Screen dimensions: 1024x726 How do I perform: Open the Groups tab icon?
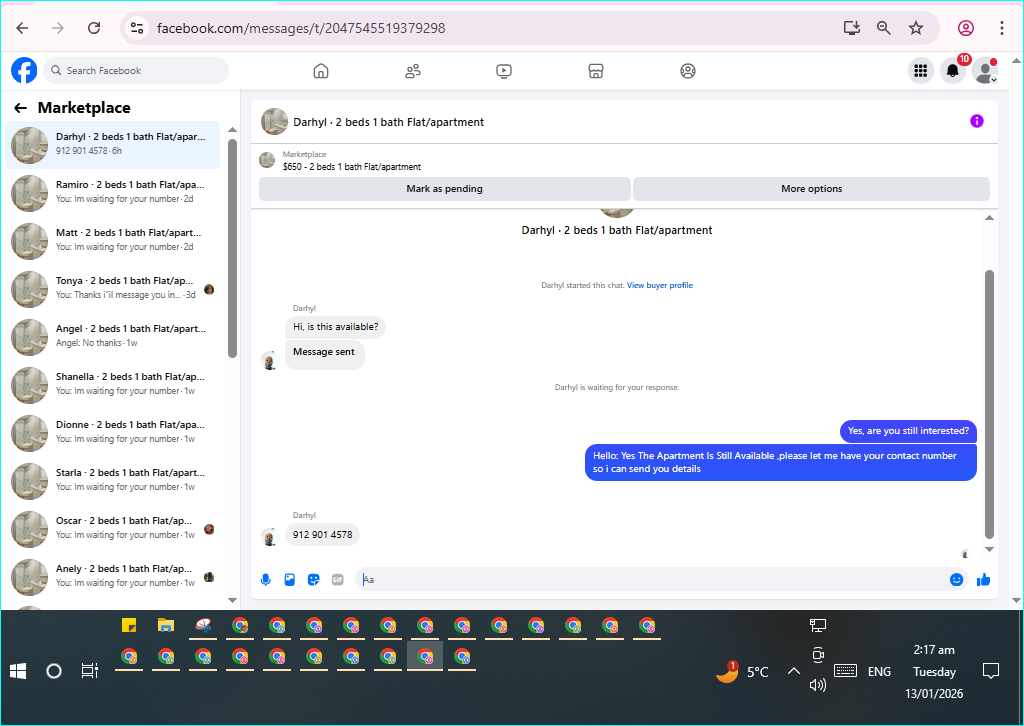(x=688, y=71)
